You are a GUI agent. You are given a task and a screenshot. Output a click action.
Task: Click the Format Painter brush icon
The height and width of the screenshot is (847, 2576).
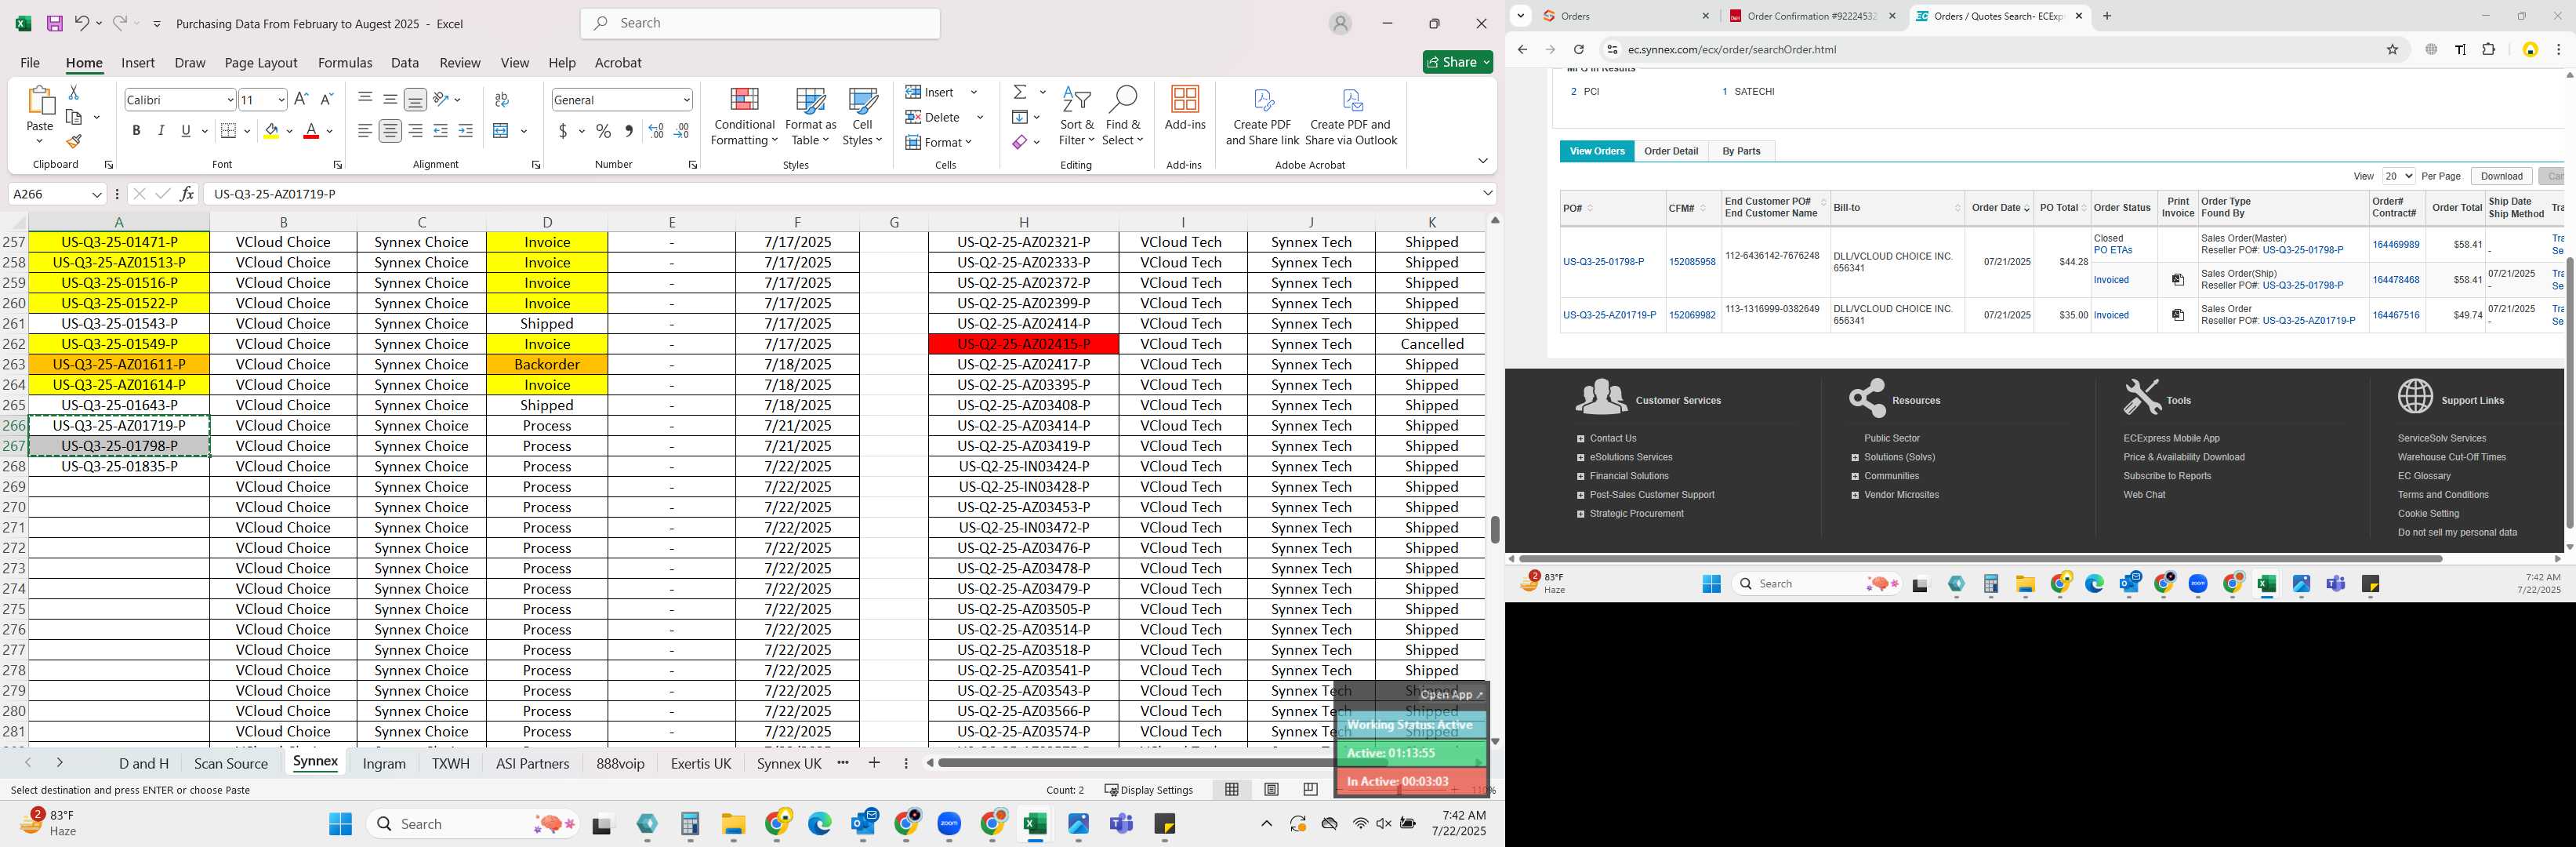[x=73, y=142]
